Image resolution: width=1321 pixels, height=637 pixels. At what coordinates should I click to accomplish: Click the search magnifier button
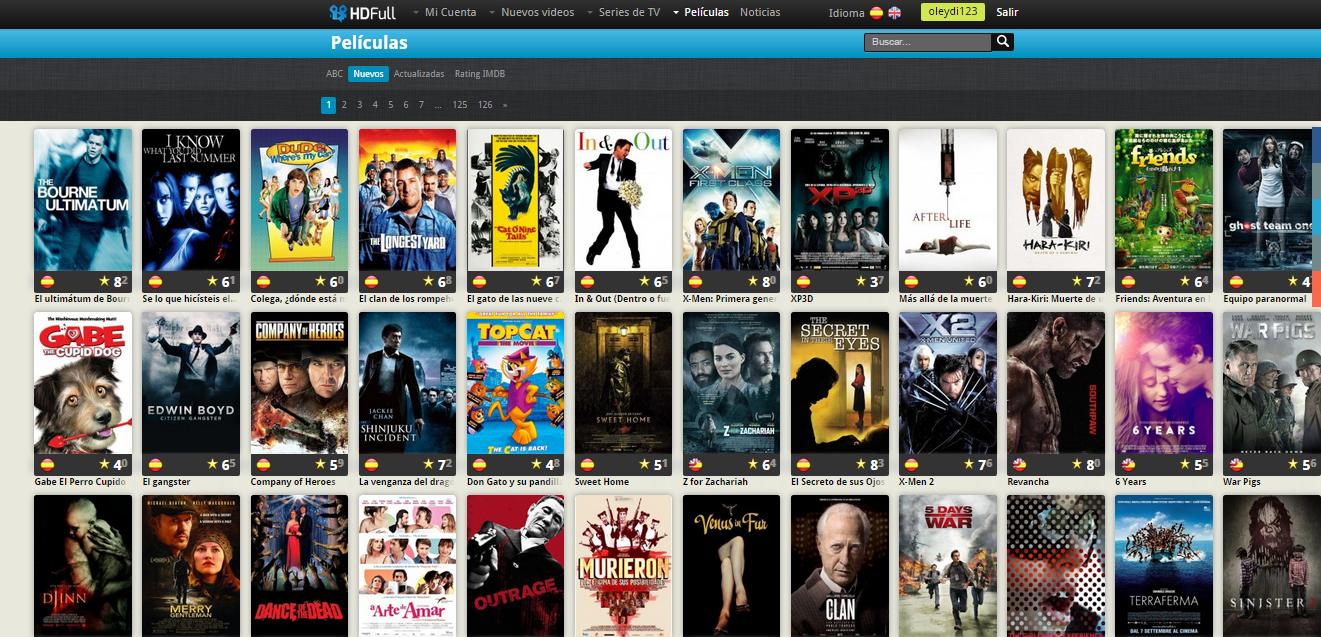1003,42
